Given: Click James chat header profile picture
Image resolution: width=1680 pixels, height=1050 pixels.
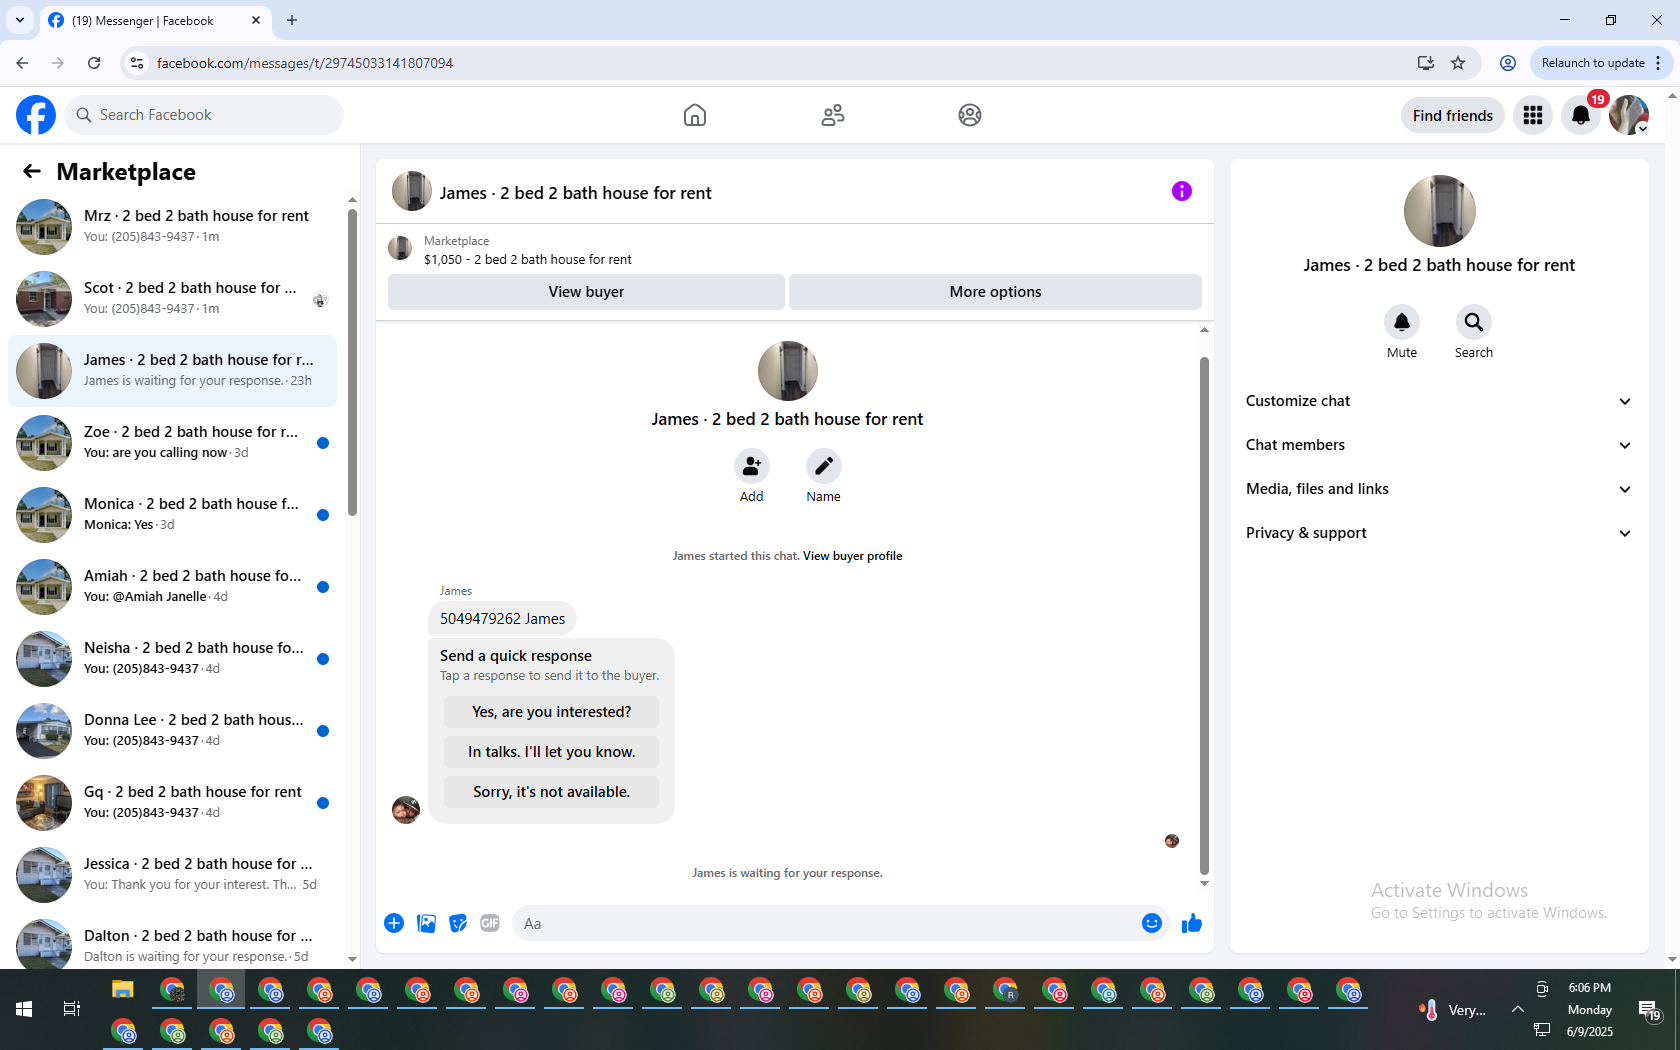Looking at the screenshot, I should (412, 191).
